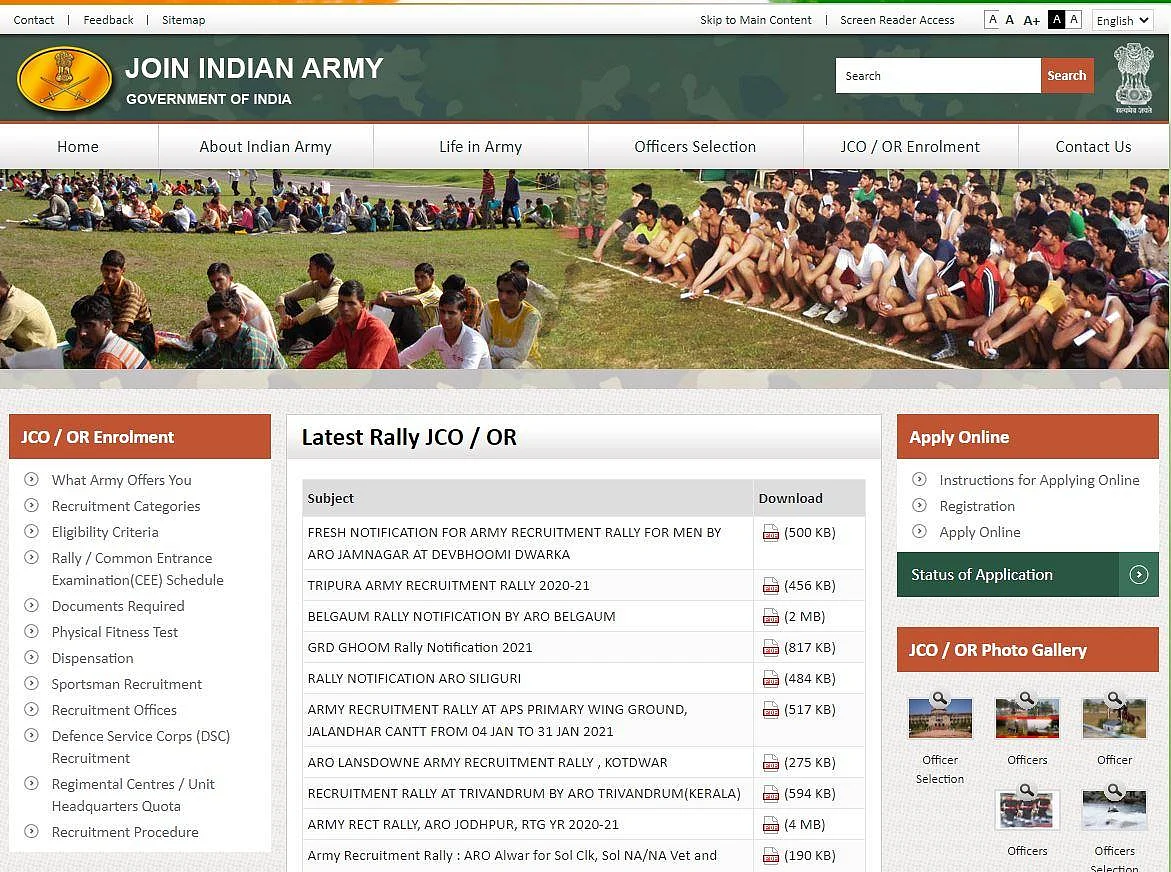The image size is (1171, 872).
Task: Open the About Indian Army menu
Action: click(265, 146)
